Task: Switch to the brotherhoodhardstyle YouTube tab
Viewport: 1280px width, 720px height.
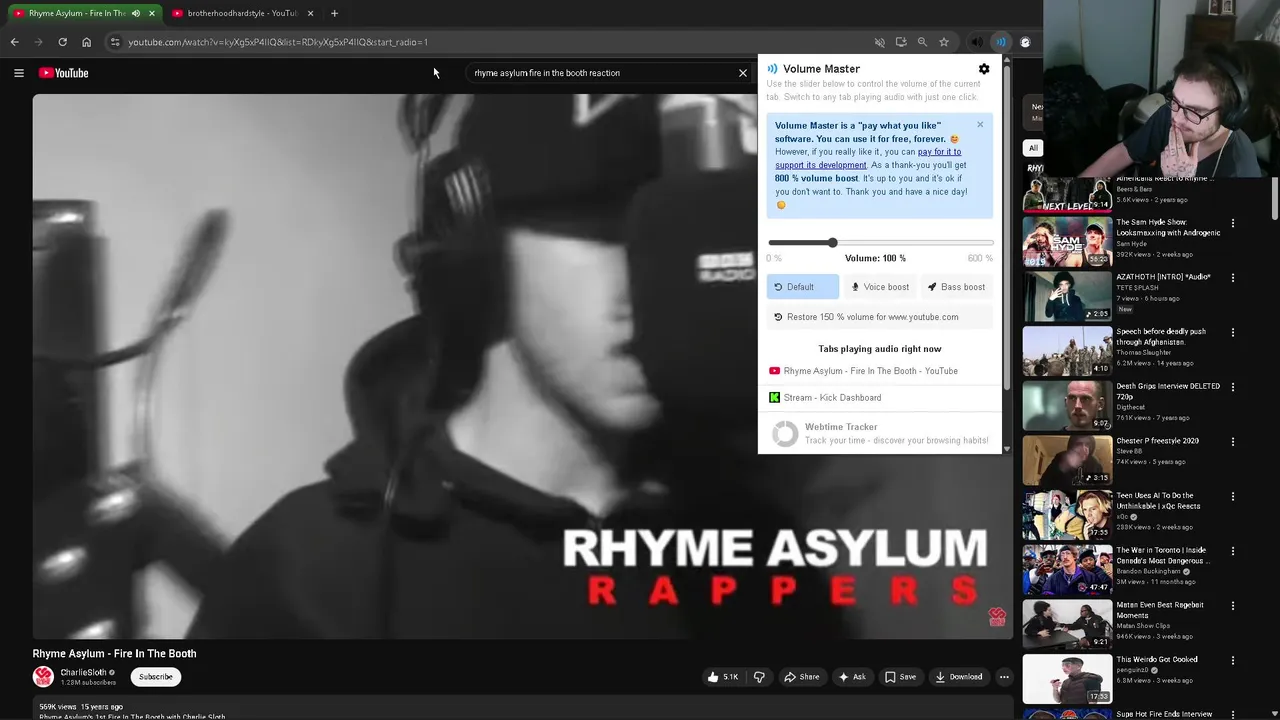Action: click(x=241, y=13)
